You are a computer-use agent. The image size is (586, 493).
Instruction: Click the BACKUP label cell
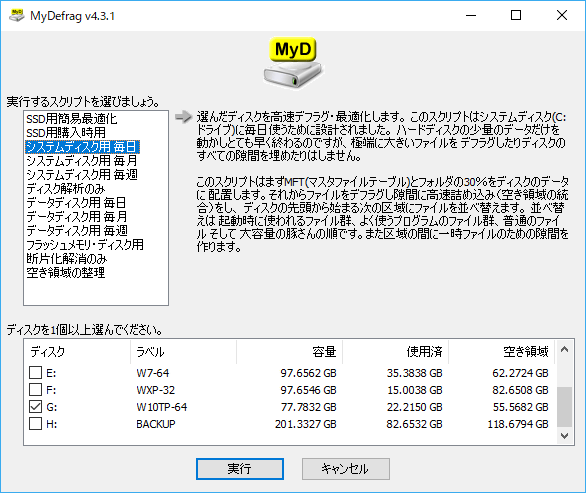pos(155,424)
